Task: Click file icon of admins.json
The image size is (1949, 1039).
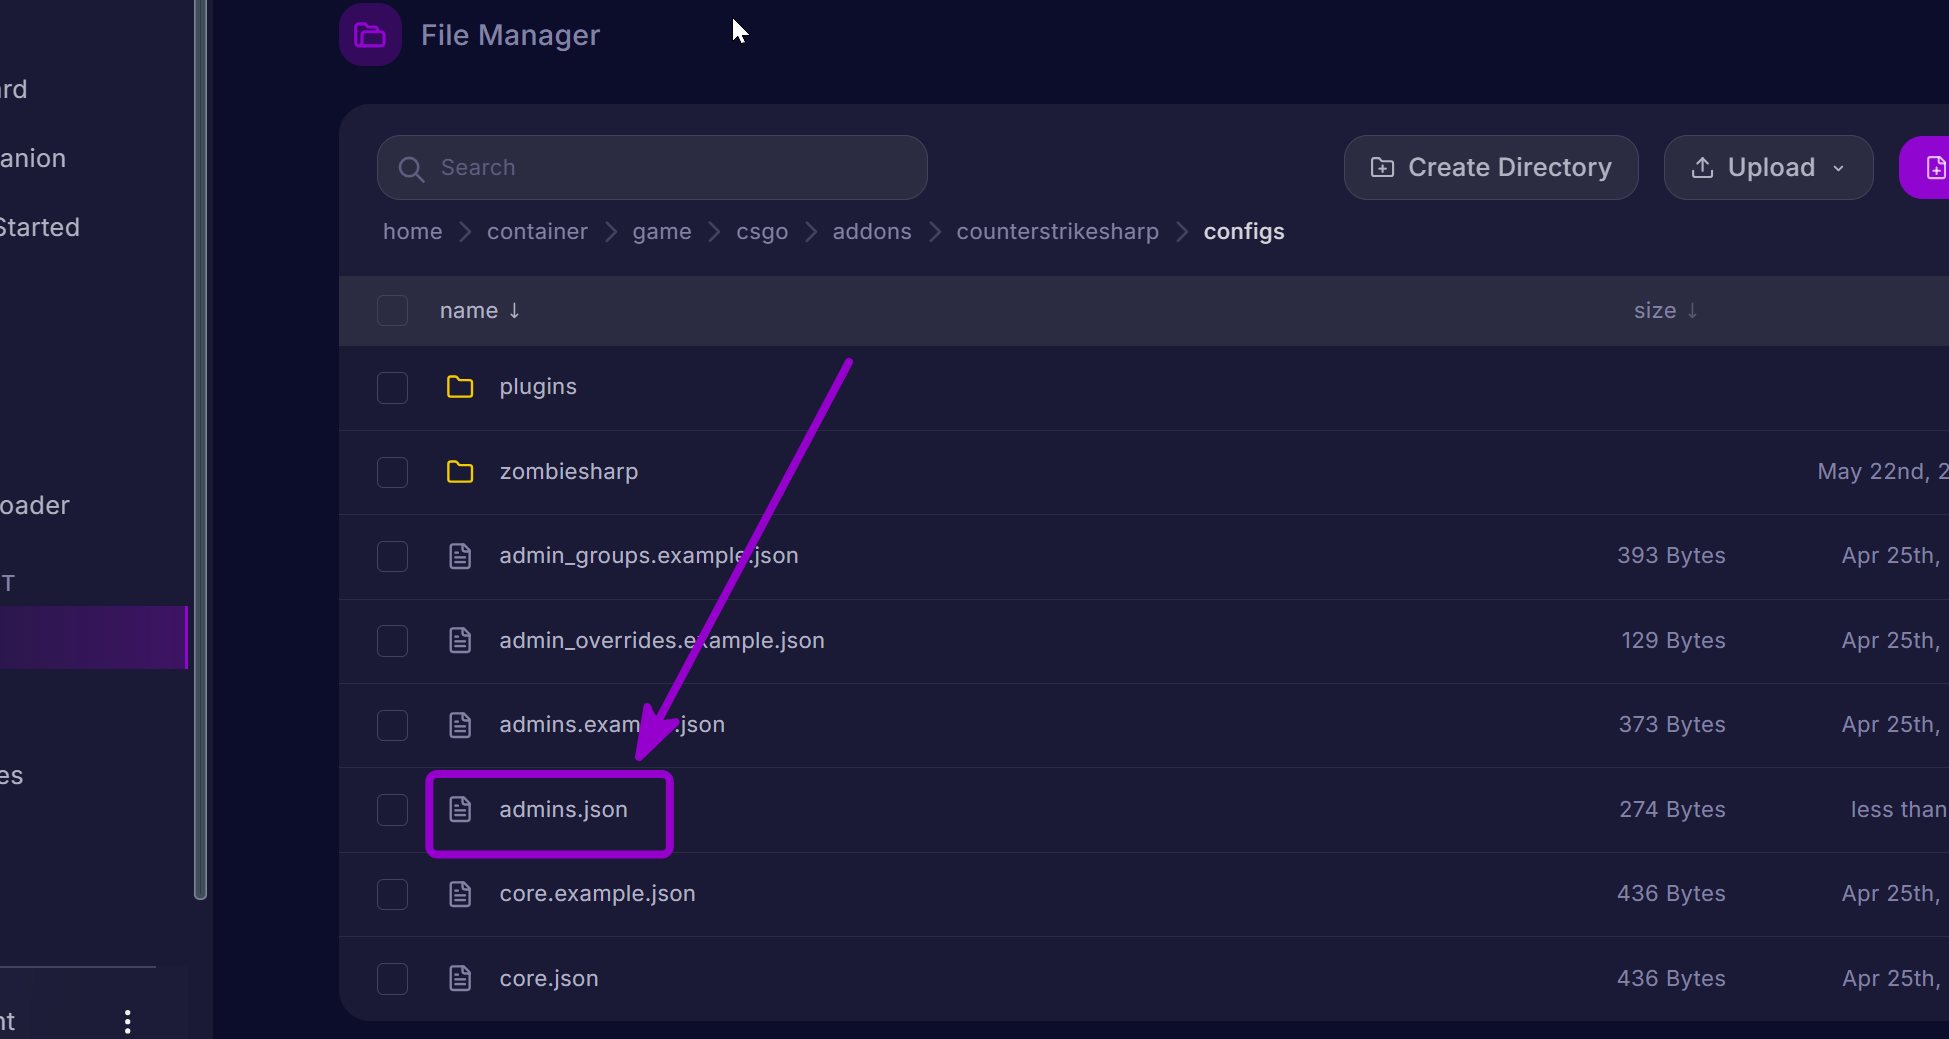Action: pos(460,809)
